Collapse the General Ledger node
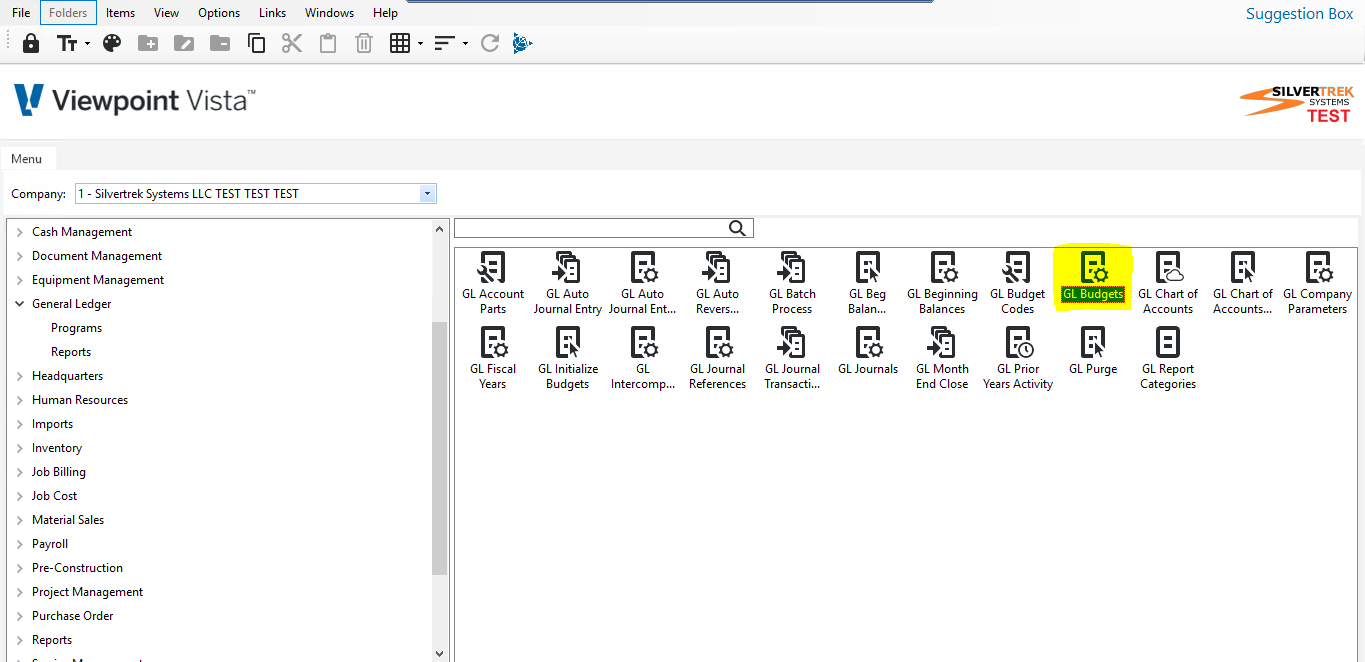 [20, 304]
